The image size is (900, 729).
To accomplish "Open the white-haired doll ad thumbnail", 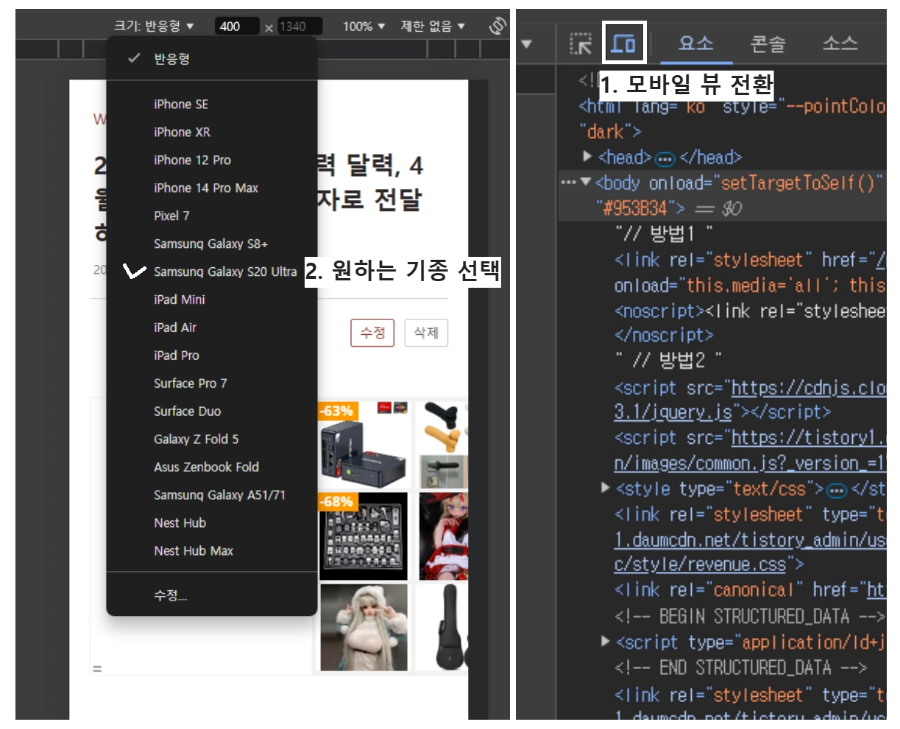I will 363,627.
